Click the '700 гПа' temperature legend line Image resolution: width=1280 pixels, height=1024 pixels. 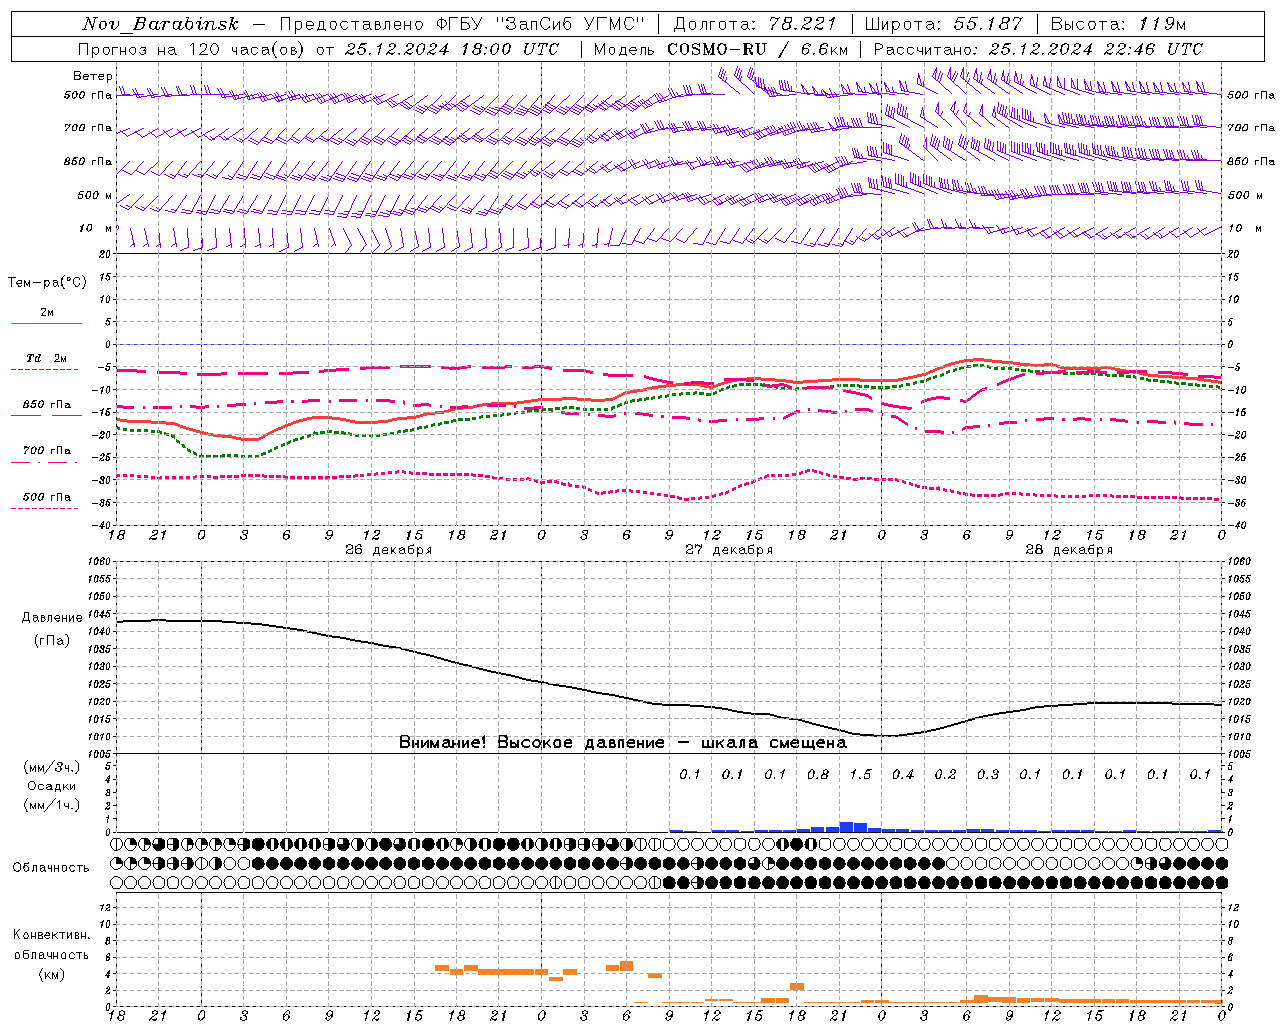[44, 463]
